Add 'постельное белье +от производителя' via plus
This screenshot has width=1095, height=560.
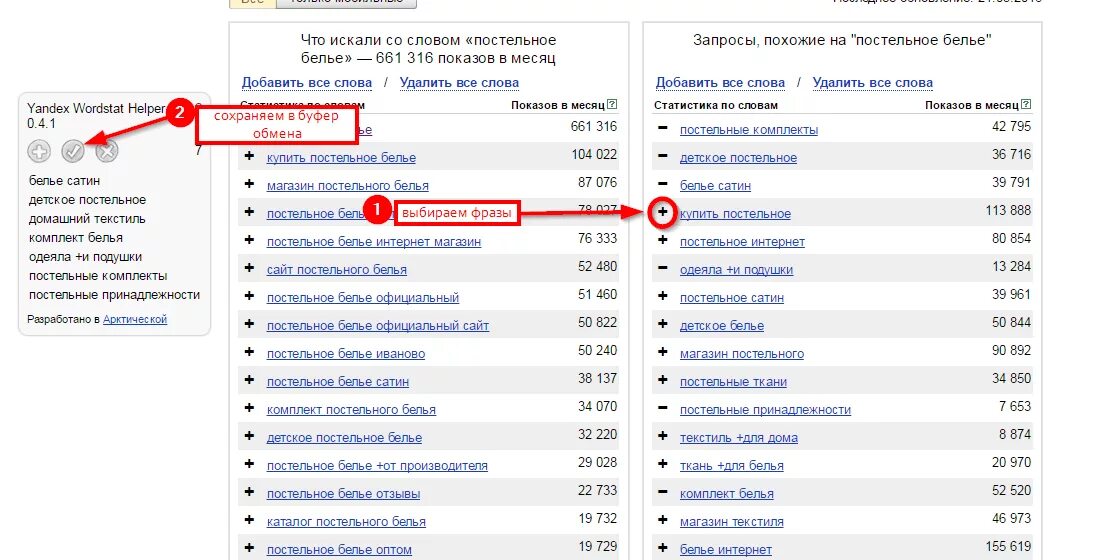pyautogui.click(x=249, y=463)
